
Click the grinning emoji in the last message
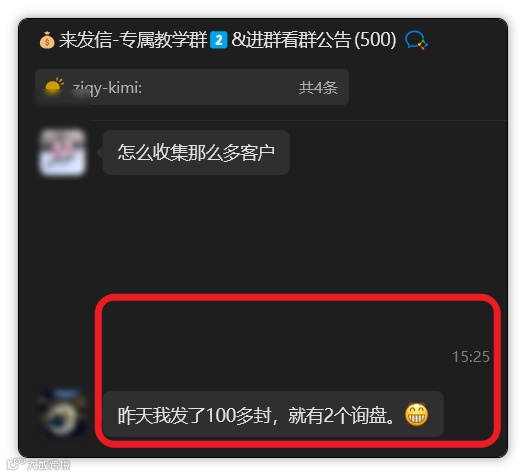(417, 414)
